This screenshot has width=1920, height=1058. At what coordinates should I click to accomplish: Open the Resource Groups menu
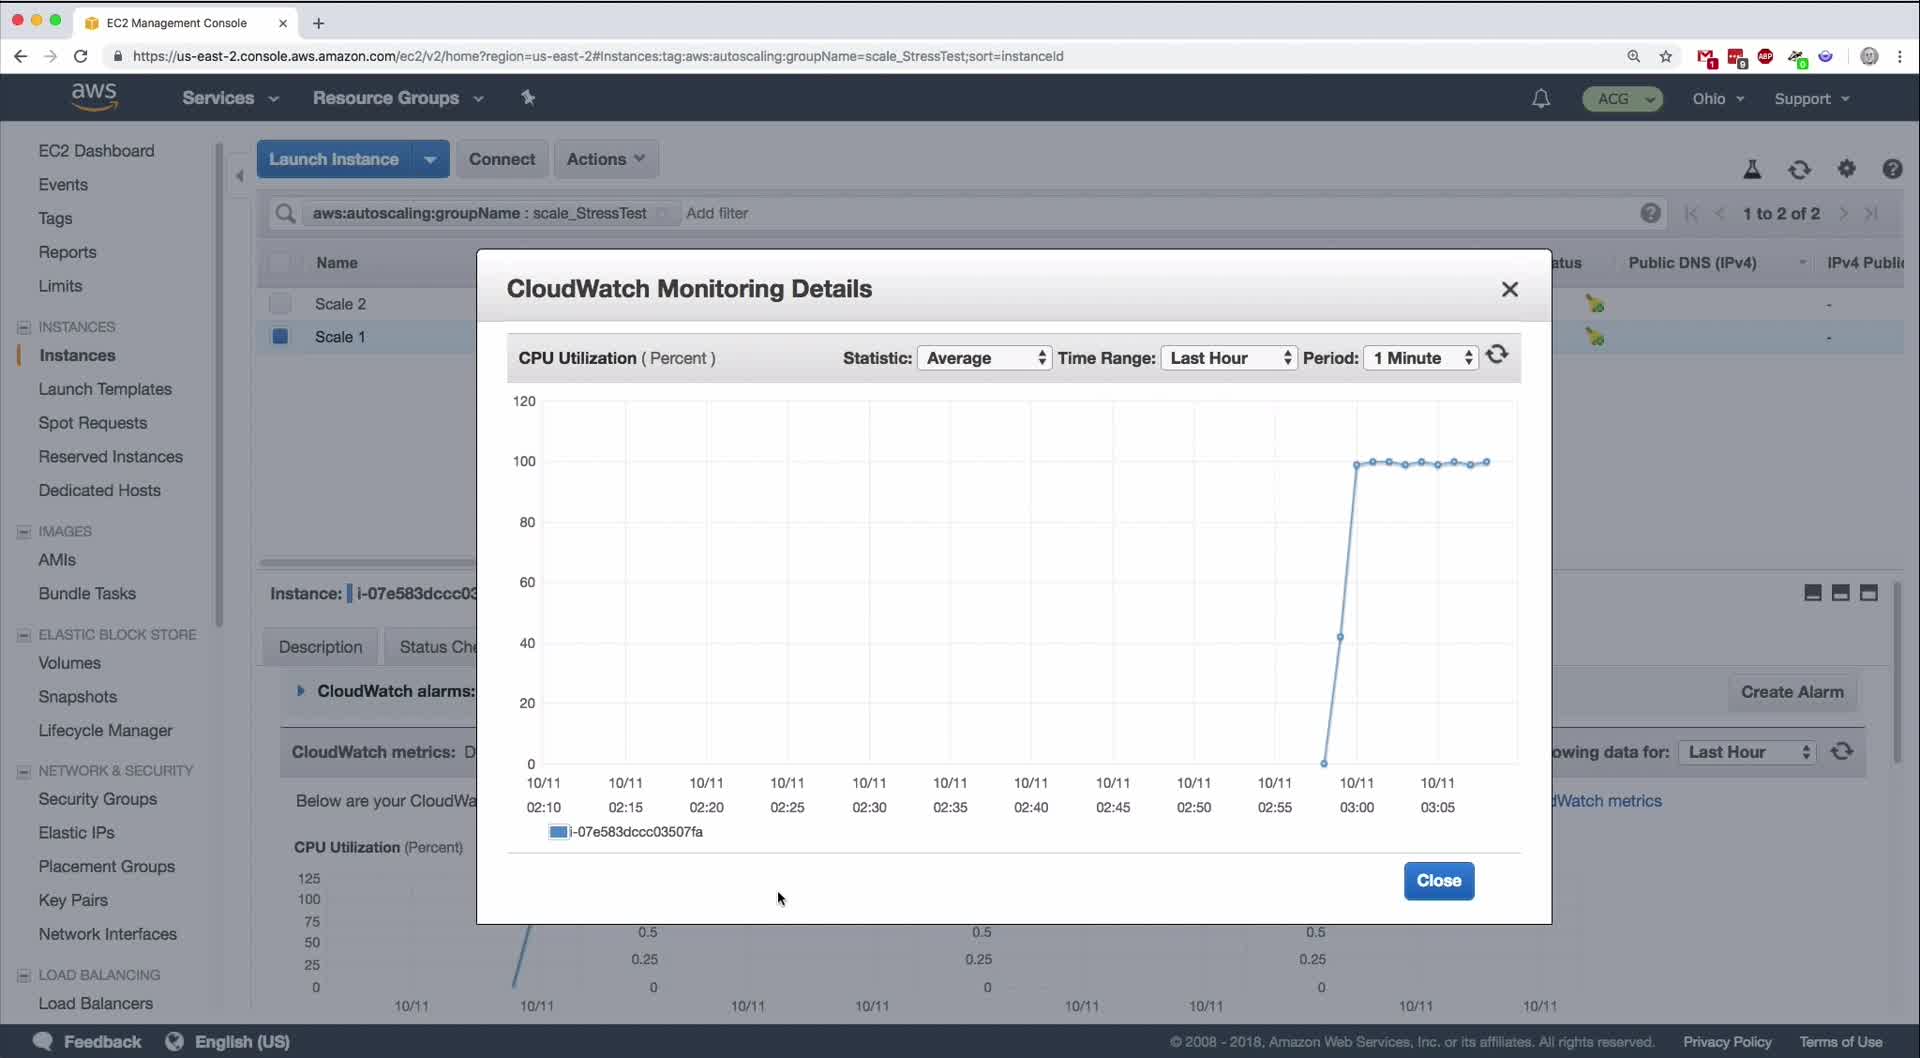tap(398, 98)
